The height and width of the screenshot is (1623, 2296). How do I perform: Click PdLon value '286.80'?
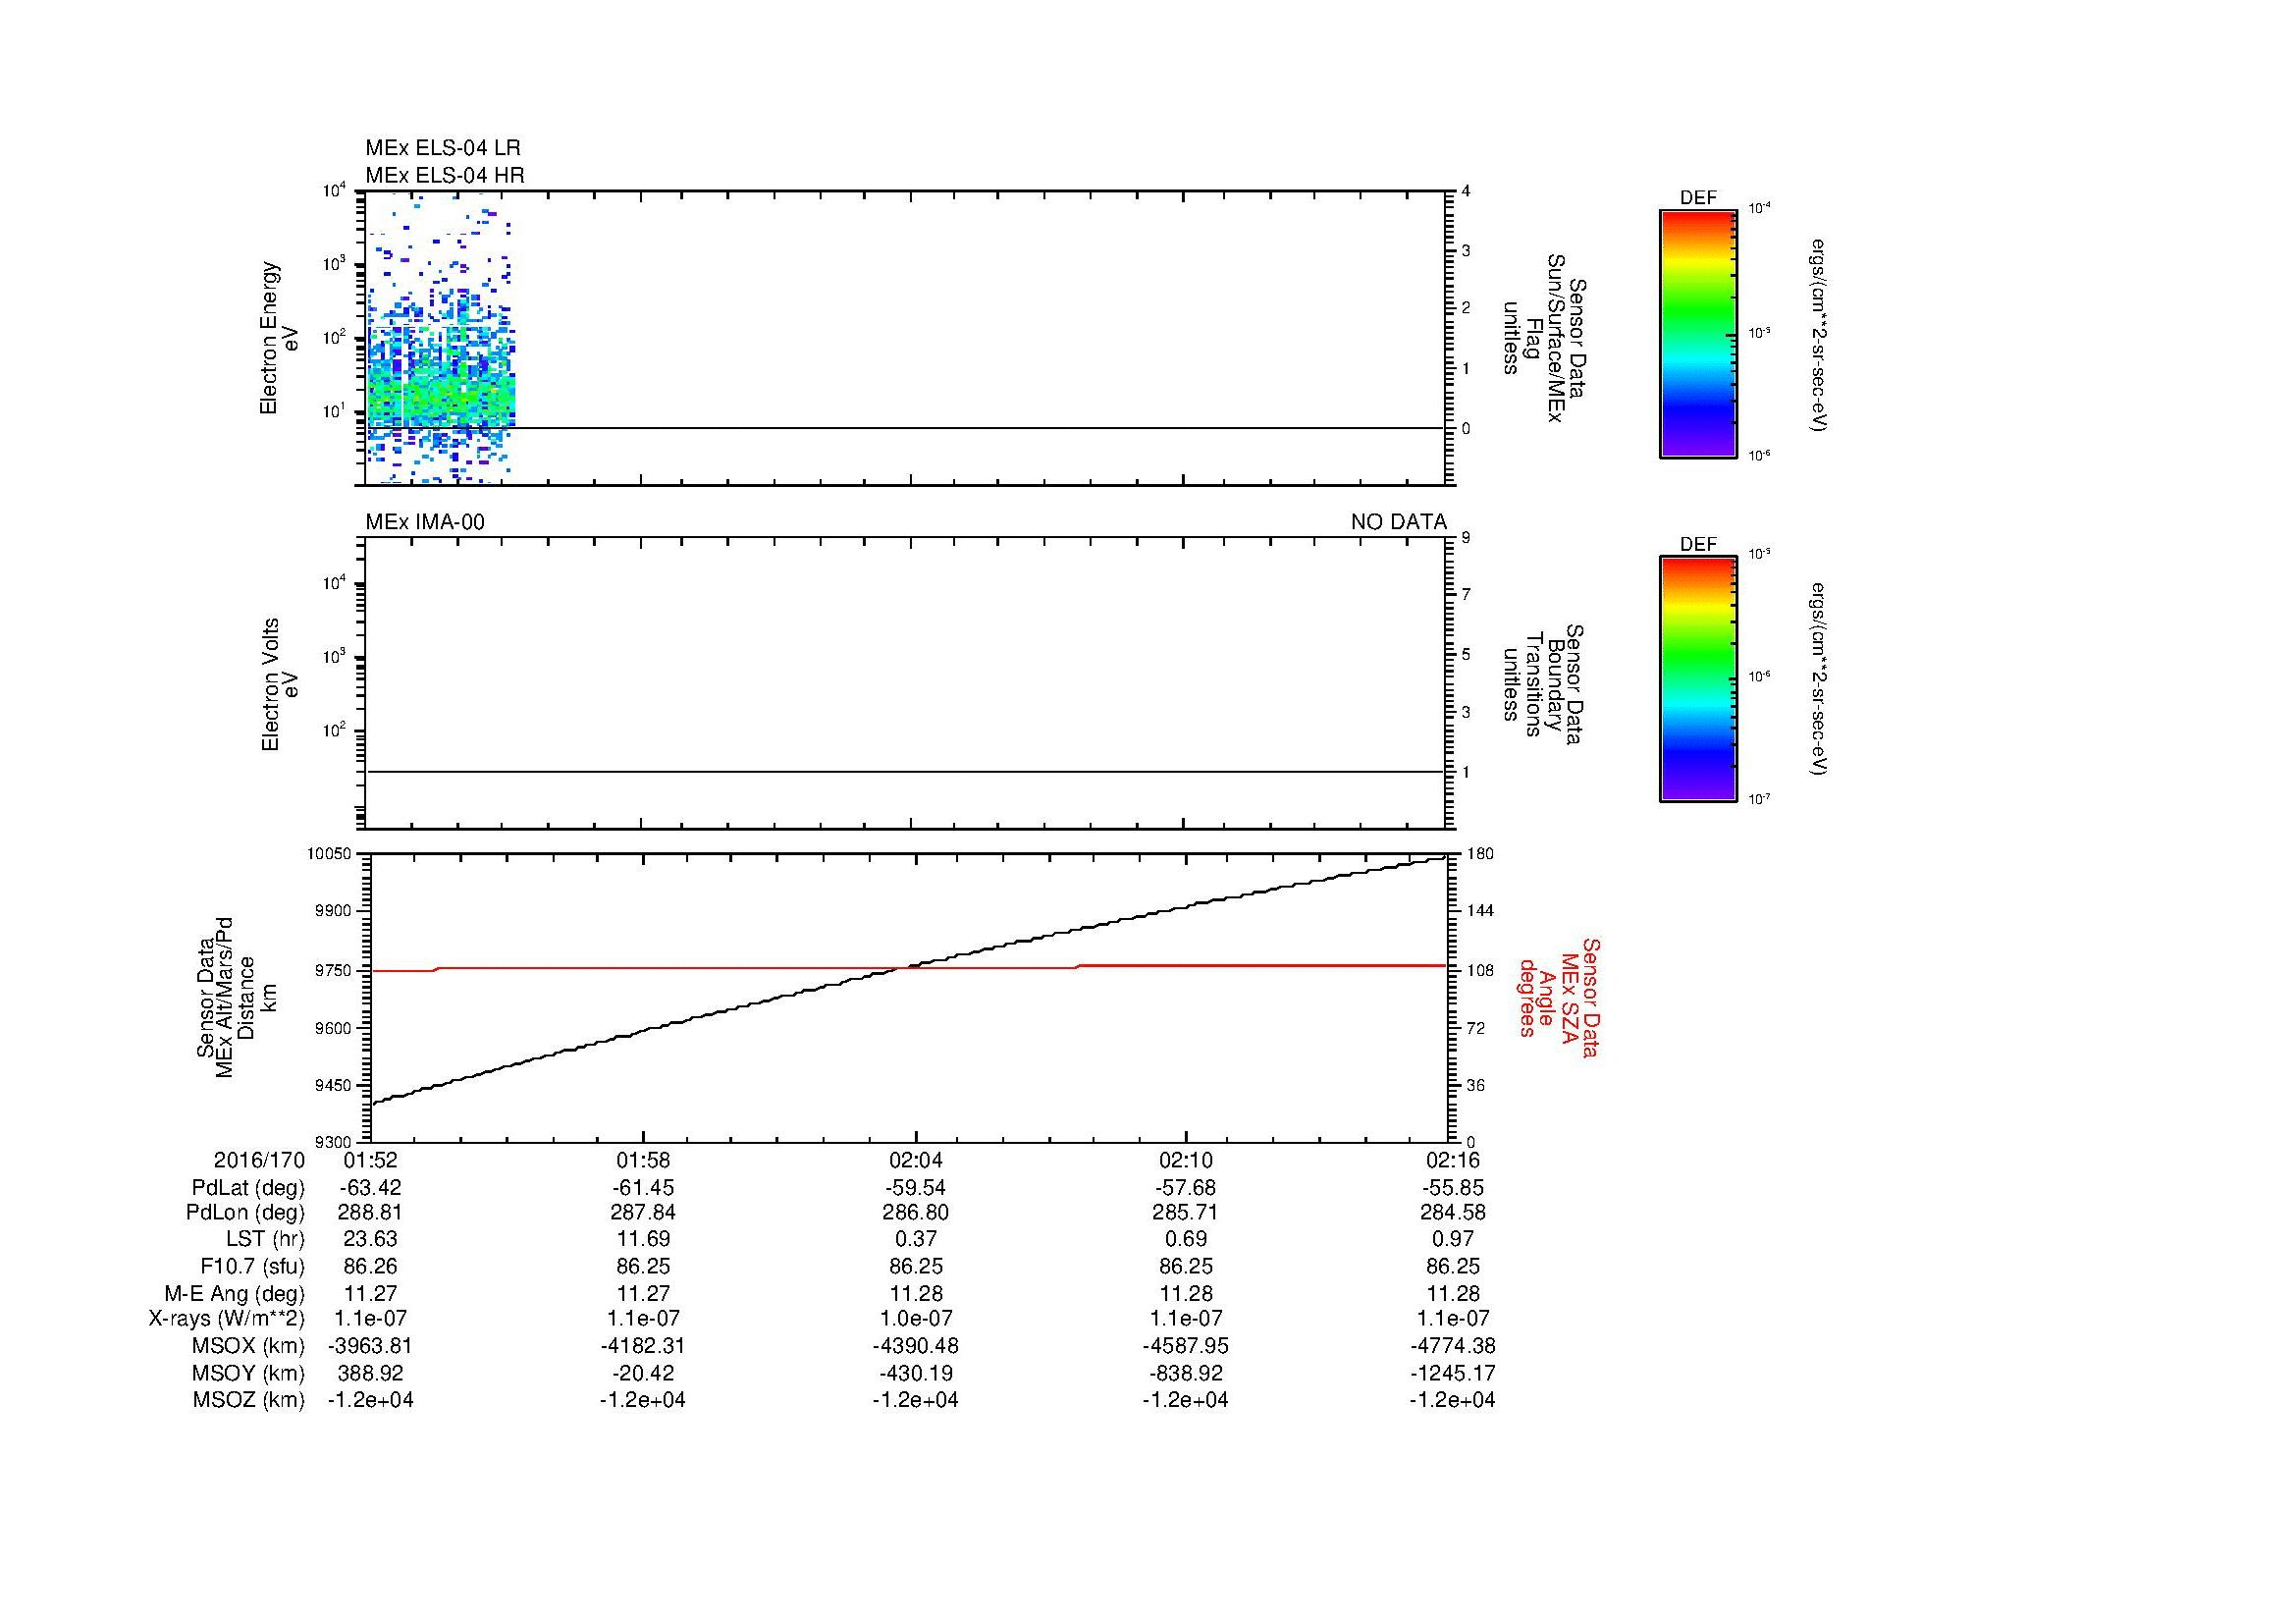[915, 1213]
